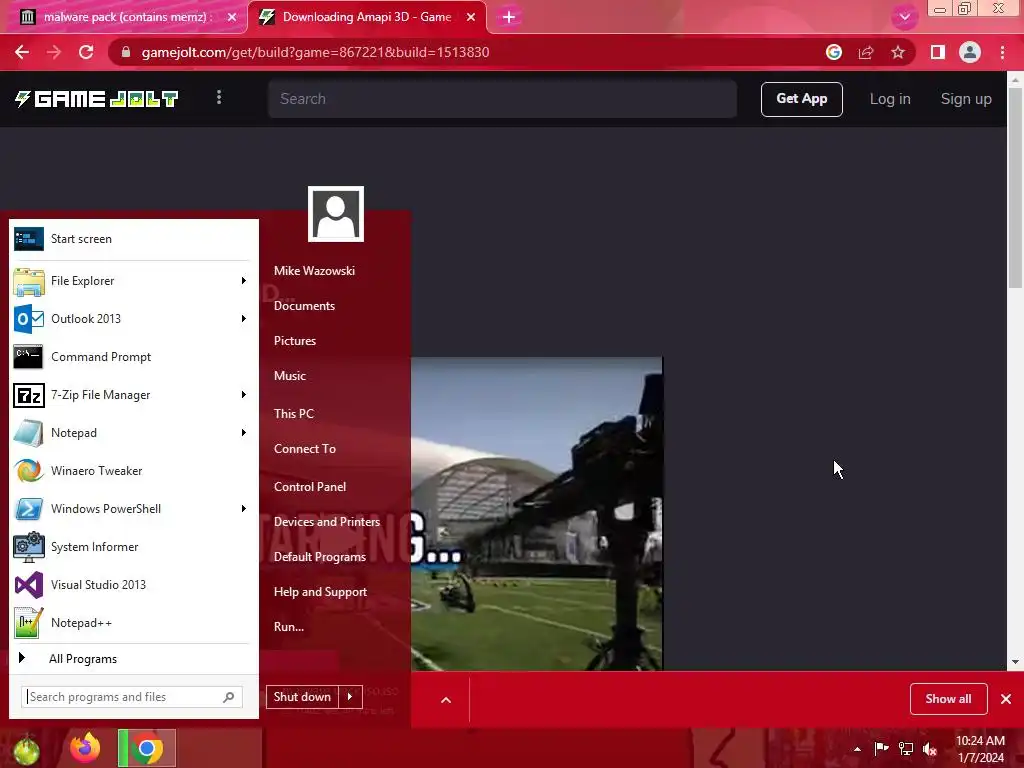Open Windows PowerShell icon
This screenshot has width=1024, height=768.
[29, 509]
